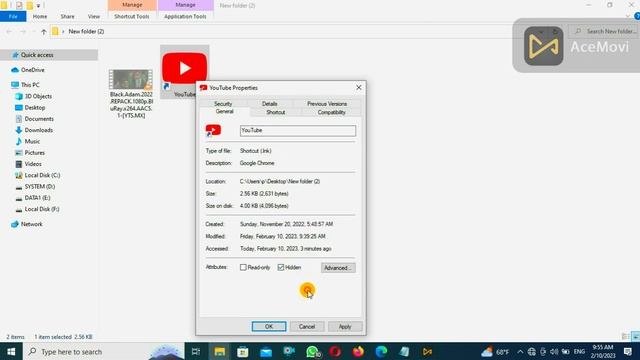Open Desktop in navigation pane

point(35,108)
